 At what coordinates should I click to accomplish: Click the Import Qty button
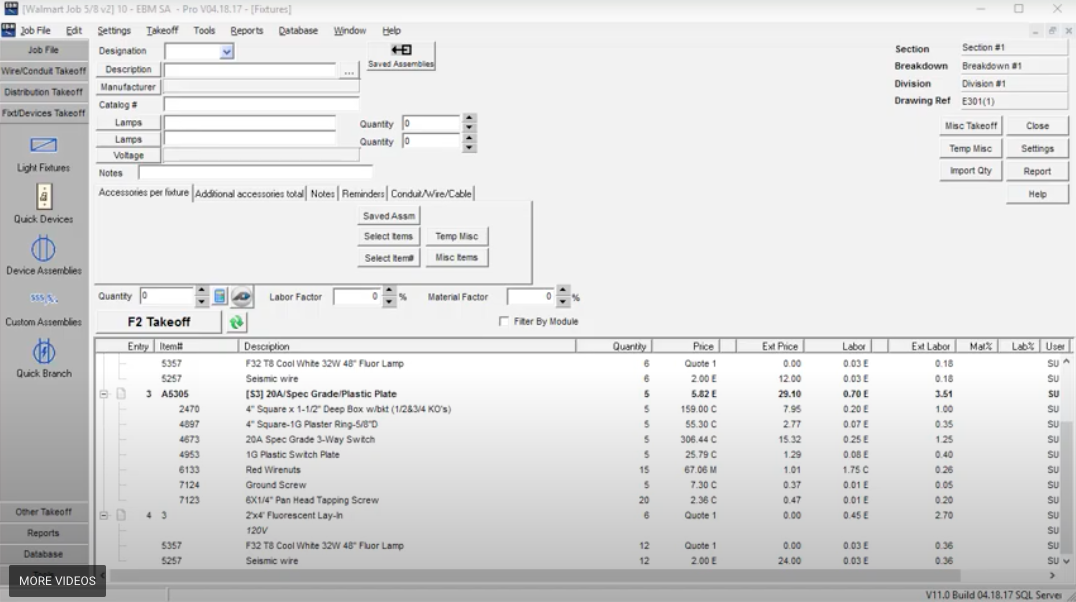[970, 170]
